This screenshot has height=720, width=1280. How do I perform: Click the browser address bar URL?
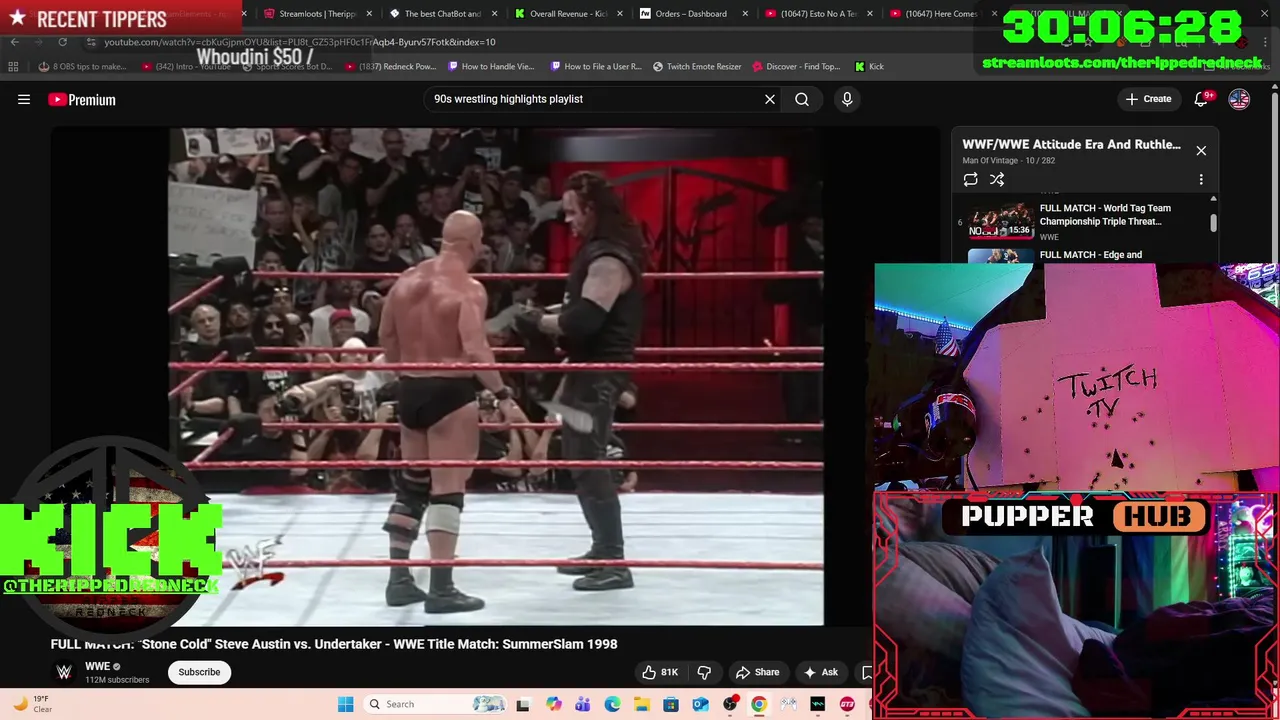(300, 42)
